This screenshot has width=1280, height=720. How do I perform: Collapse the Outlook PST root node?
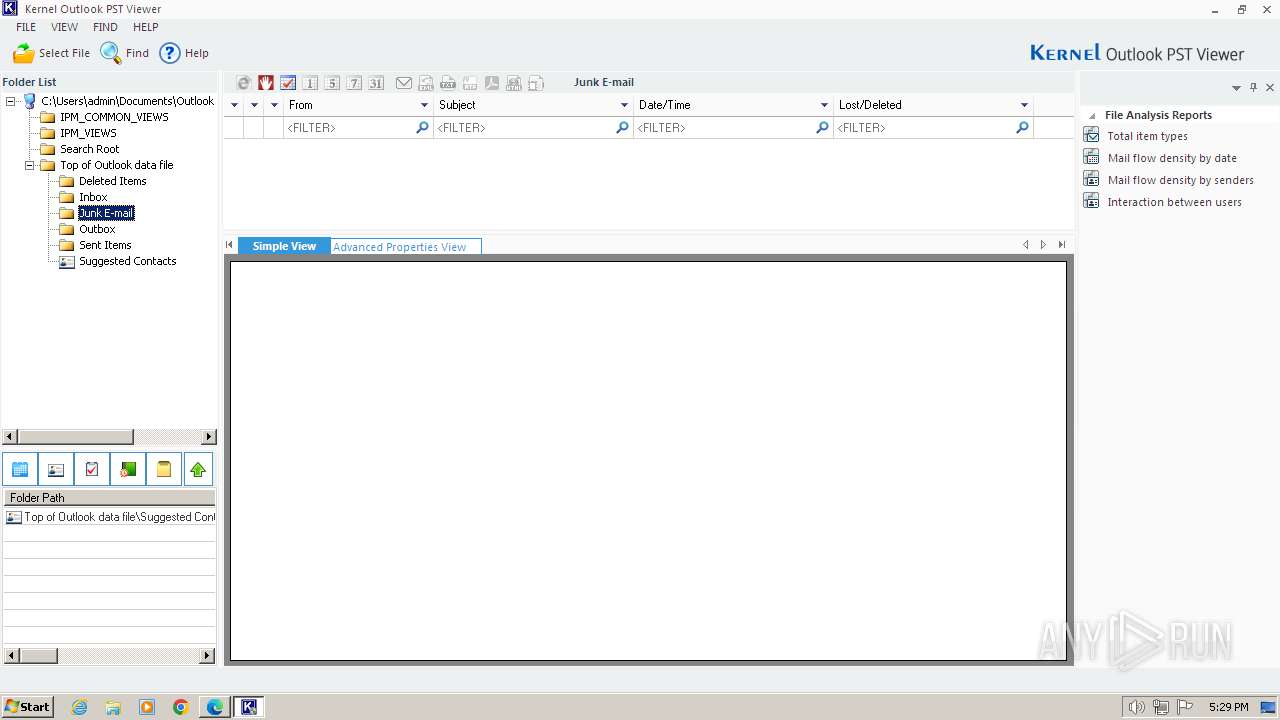point(11,101)
